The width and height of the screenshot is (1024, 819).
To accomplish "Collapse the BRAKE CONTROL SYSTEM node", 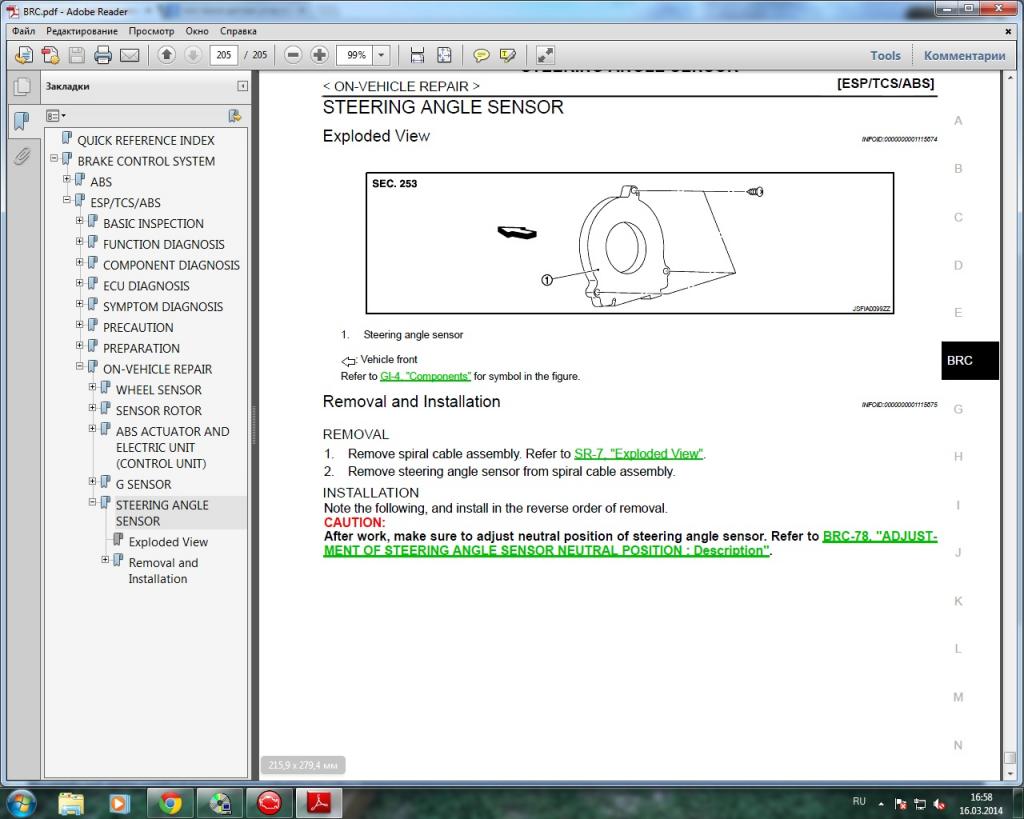I will (54, 159).
